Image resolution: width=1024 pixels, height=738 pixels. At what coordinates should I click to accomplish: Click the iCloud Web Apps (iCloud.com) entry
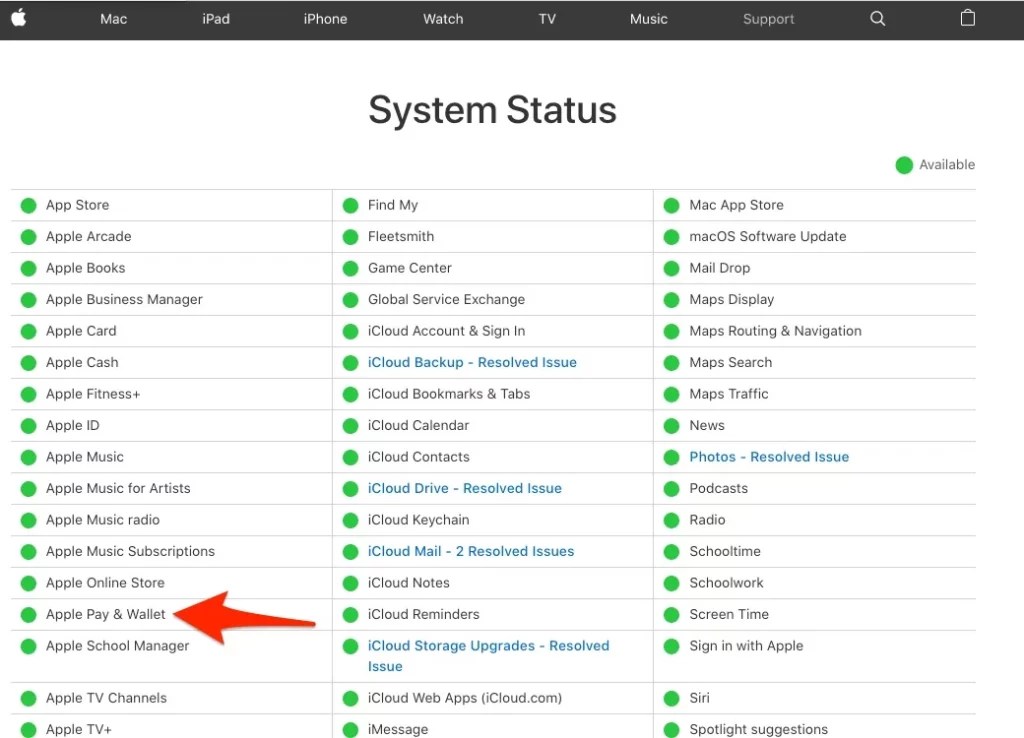[x=464, y=698]
